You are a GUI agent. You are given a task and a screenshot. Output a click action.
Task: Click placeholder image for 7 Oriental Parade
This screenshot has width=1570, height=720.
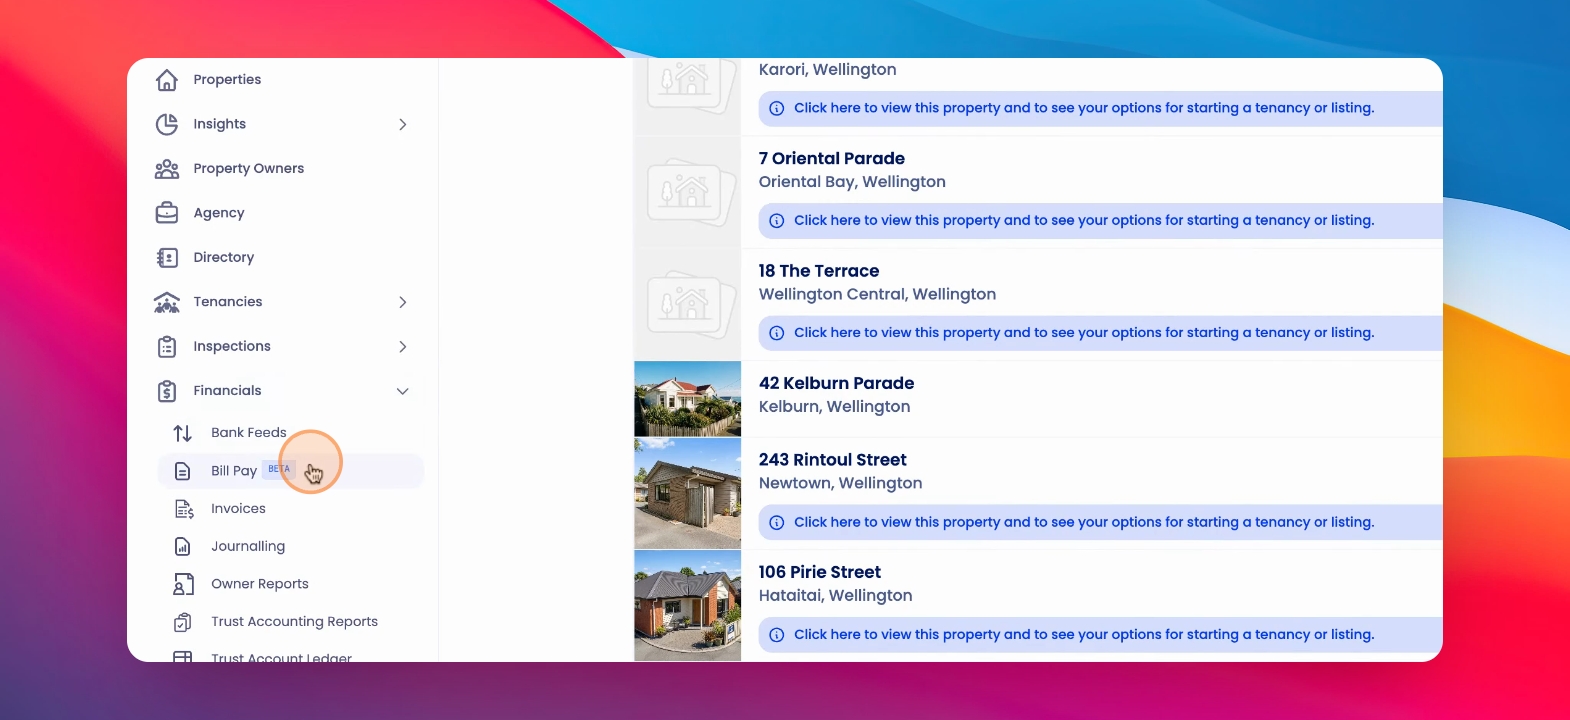(688, 192)
